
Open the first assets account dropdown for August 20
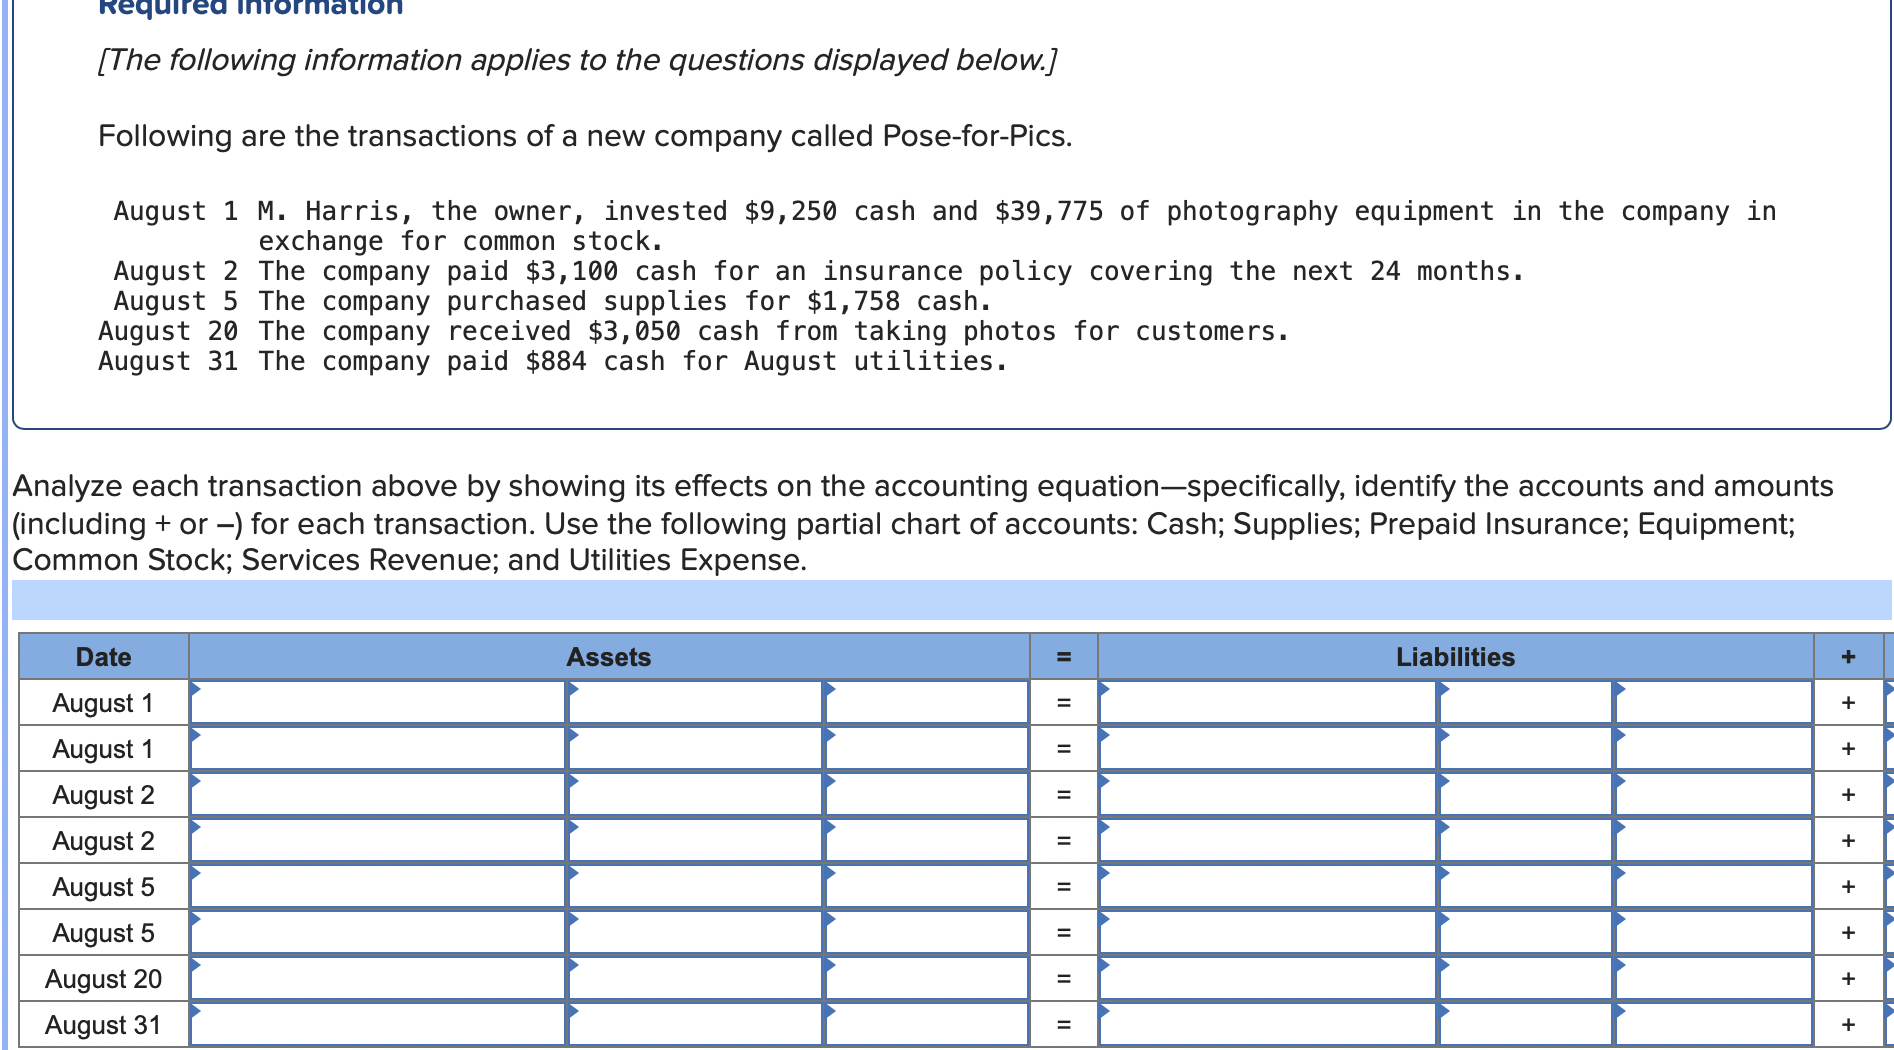(x=378, y=978)
